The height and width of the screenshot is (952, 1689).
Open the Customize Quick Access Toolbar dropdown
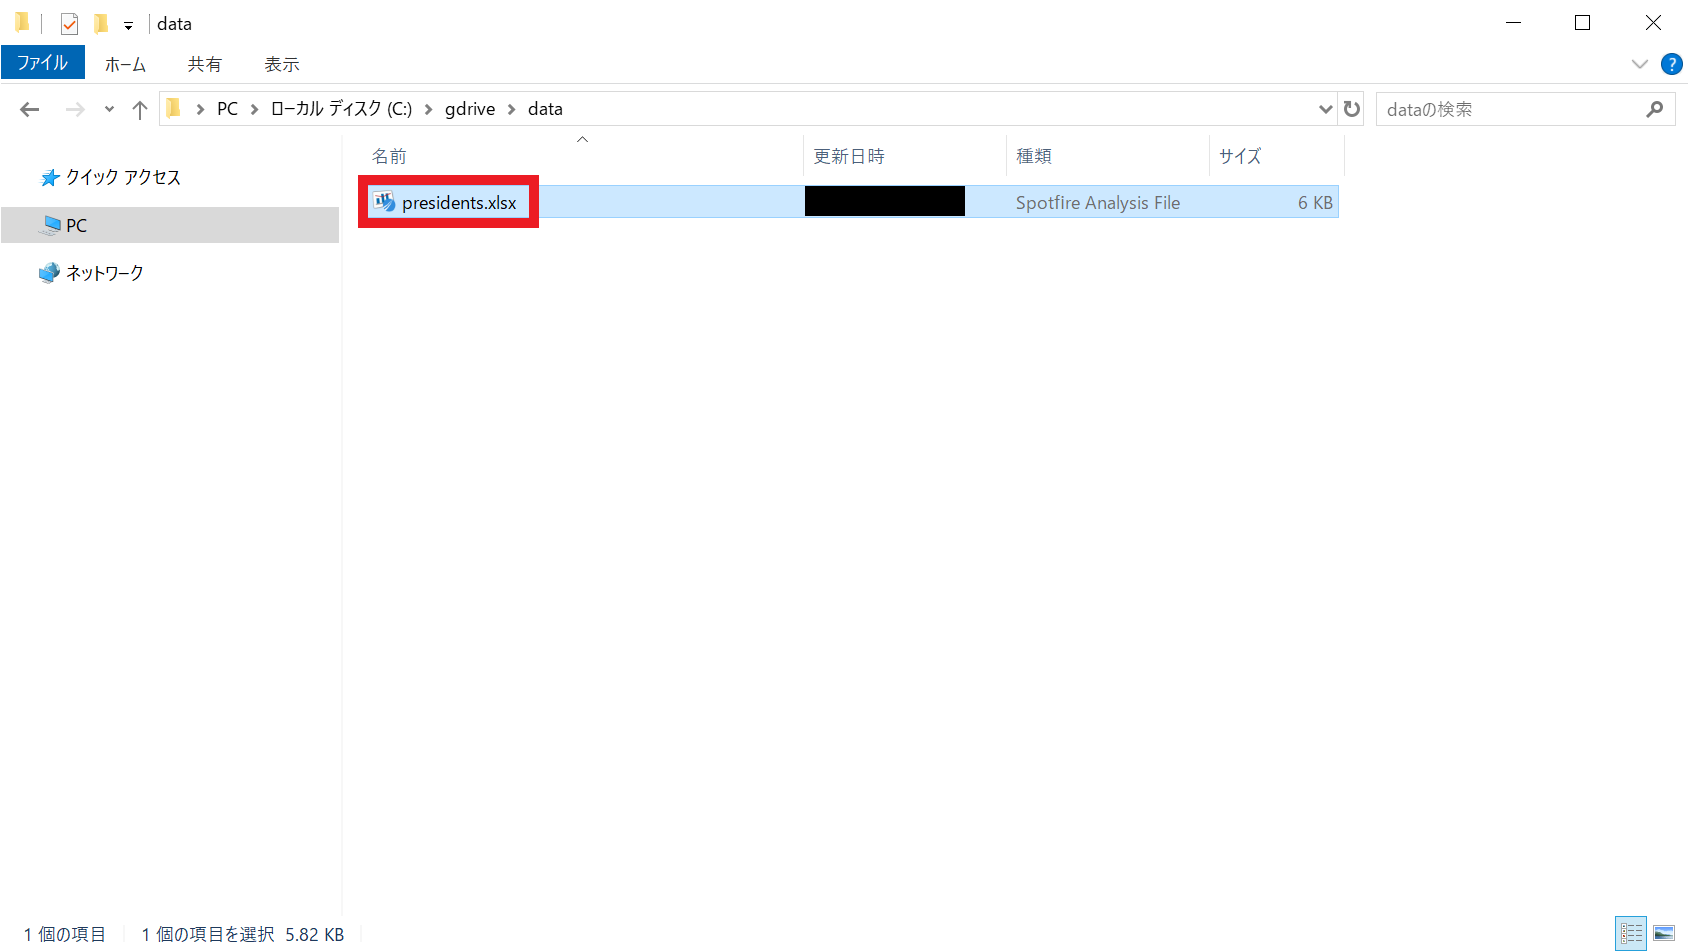tap(128, 25)
